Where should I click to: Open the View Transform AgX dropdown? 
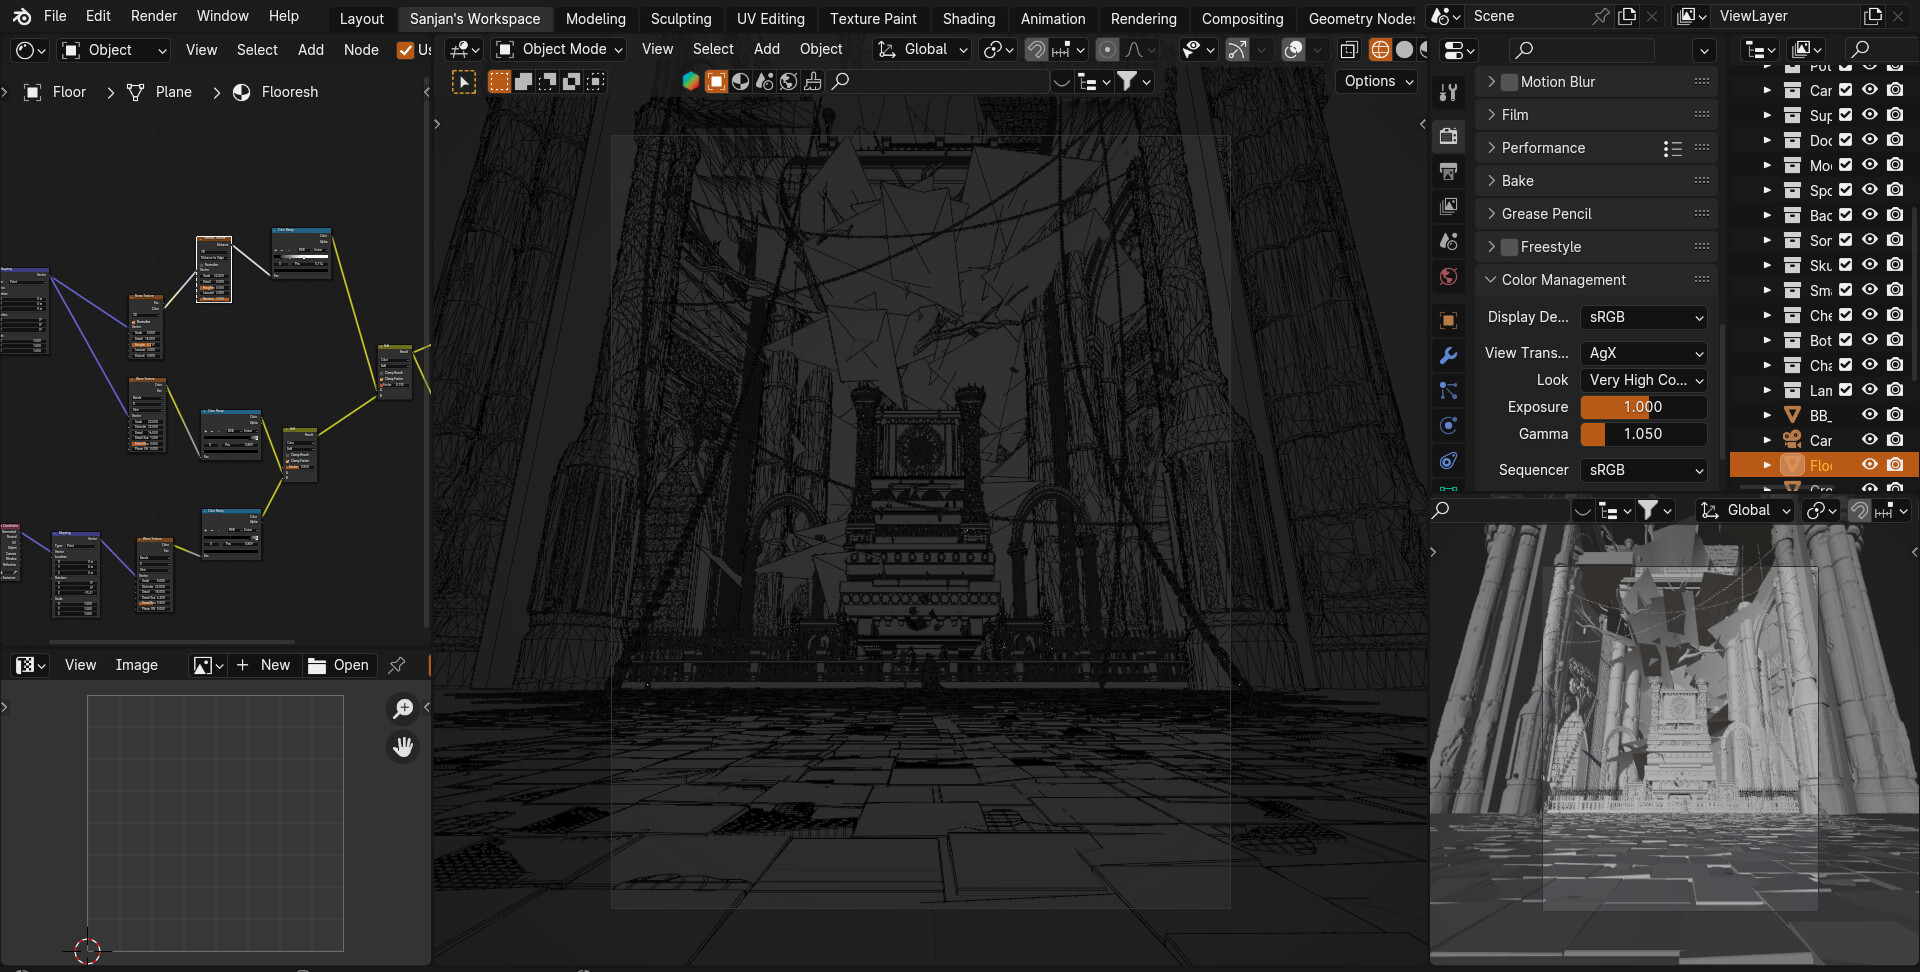click(1643, 353)
